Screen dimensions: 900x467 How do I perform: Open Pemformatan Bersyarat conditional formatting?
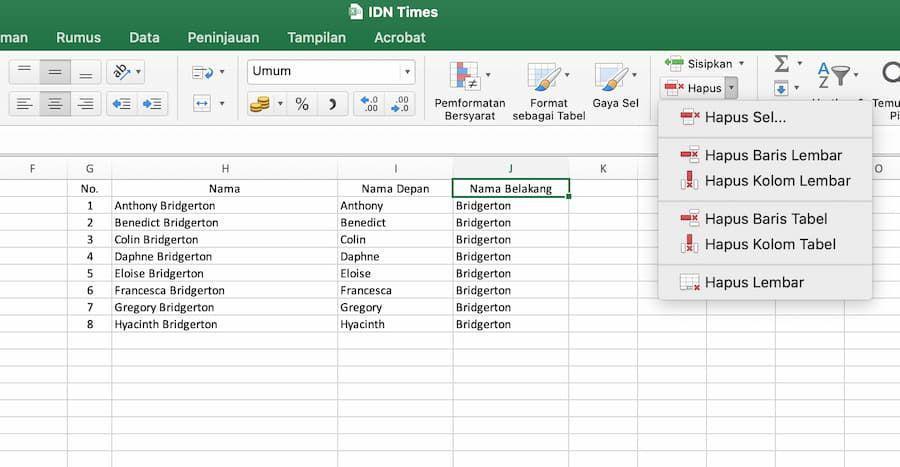[x=470, y=91]
